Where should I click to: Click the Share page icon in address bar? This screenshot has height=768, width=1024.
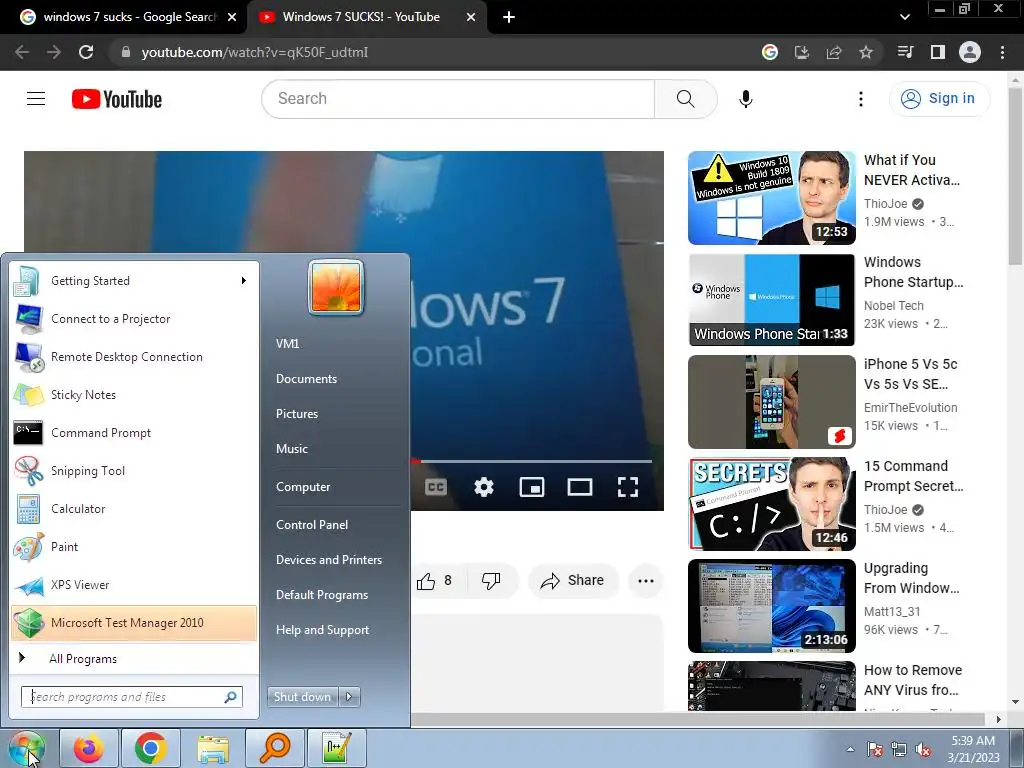point(834,52)
